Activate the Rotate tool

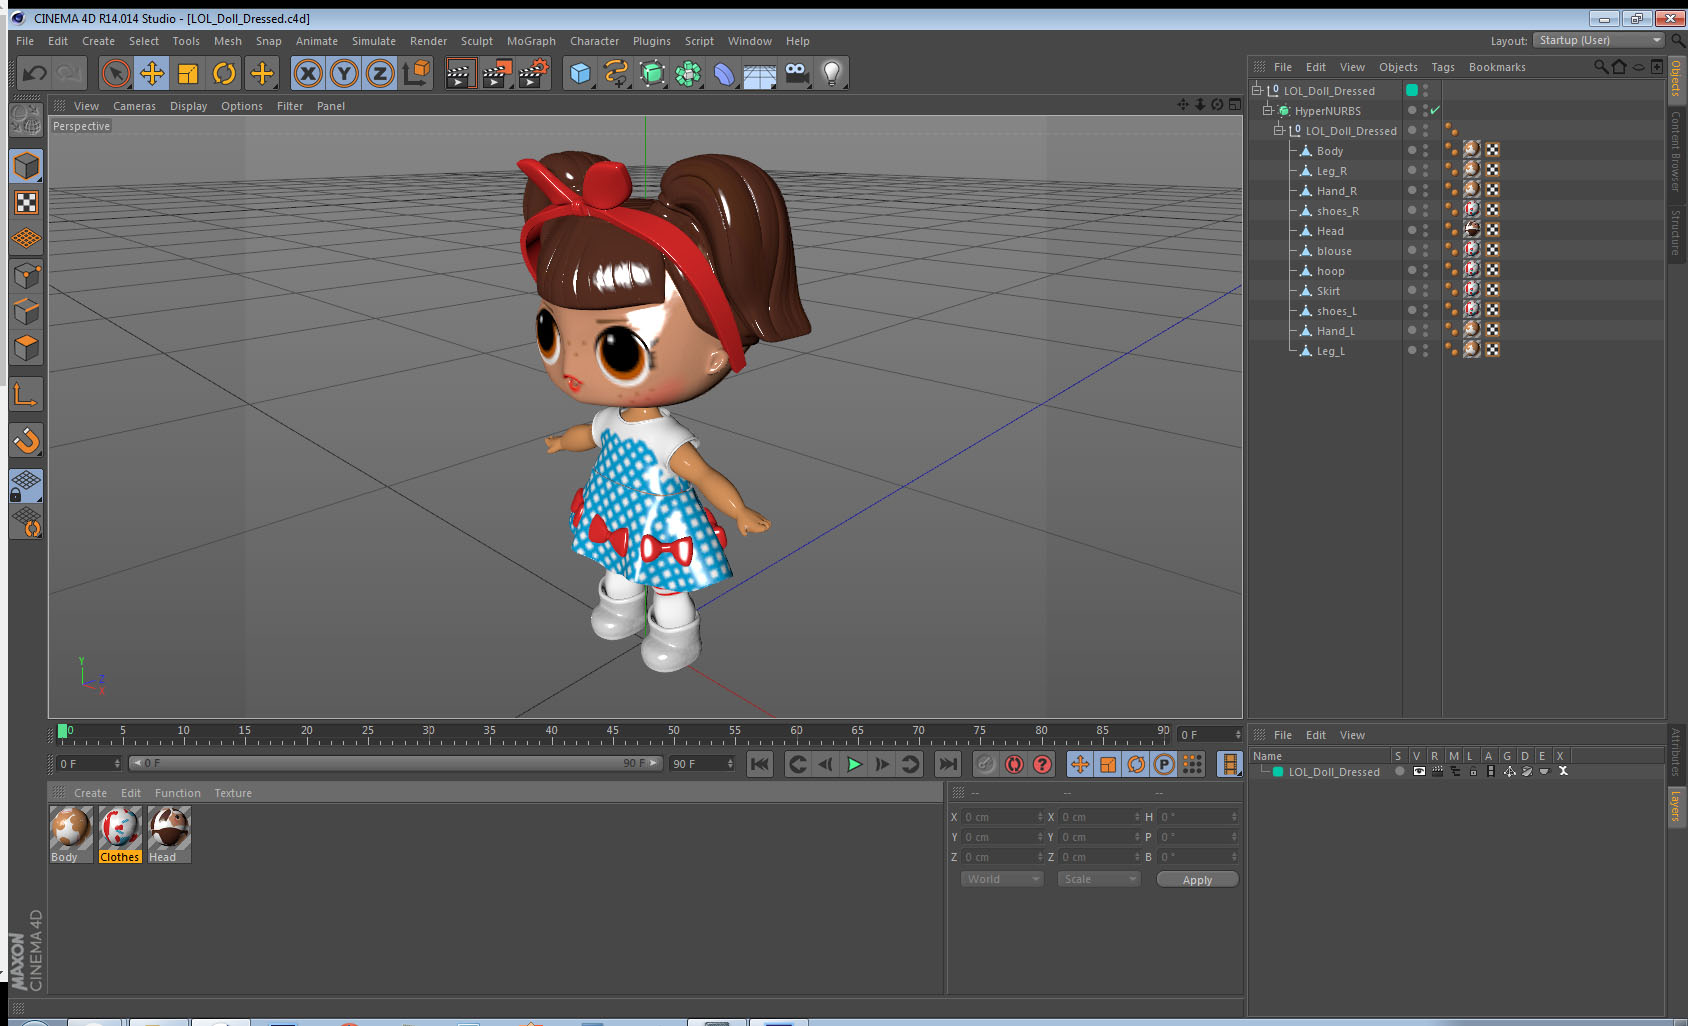pyautogui.click(x=225, y=73)
